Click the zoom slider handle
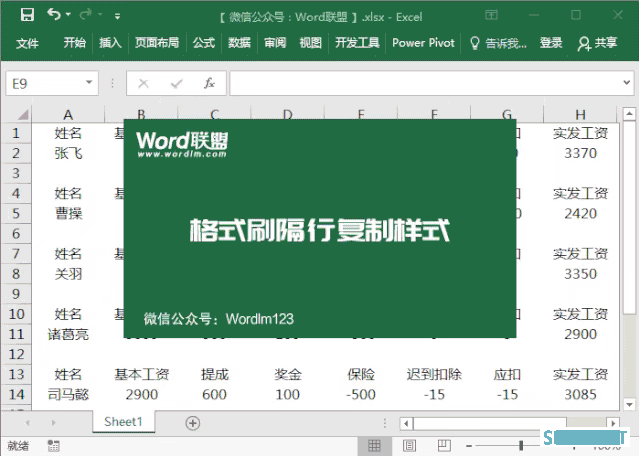639x456 pixels. (x=521, y=445)
